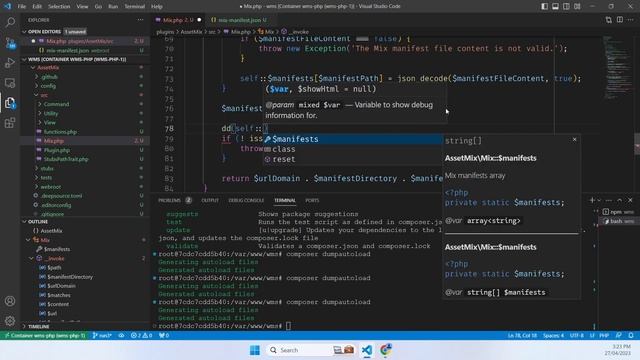Open the Run and Debug view
The height and width of the screenshot is (360, 640).
pyautogui.click(x=10, y=62)
